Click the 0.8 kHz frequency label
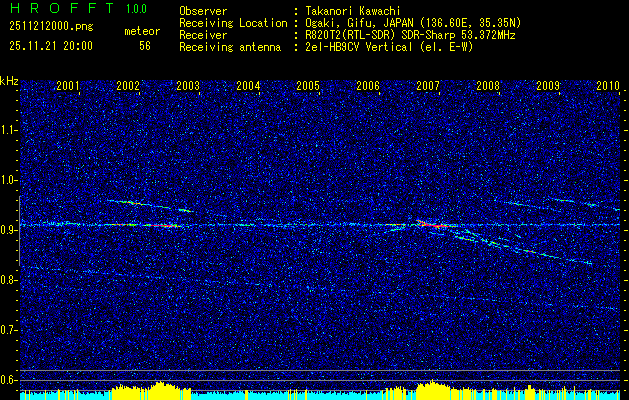This screenshot has width=629, height=400. tap(8, 280)
